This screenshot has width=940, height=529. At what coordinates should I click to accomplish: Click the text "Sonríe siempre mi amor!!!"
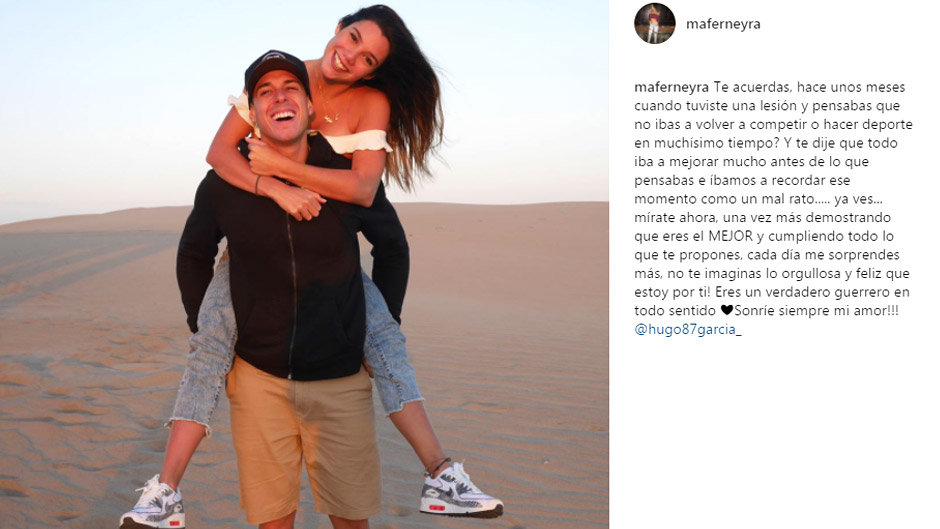click(817, 311)
